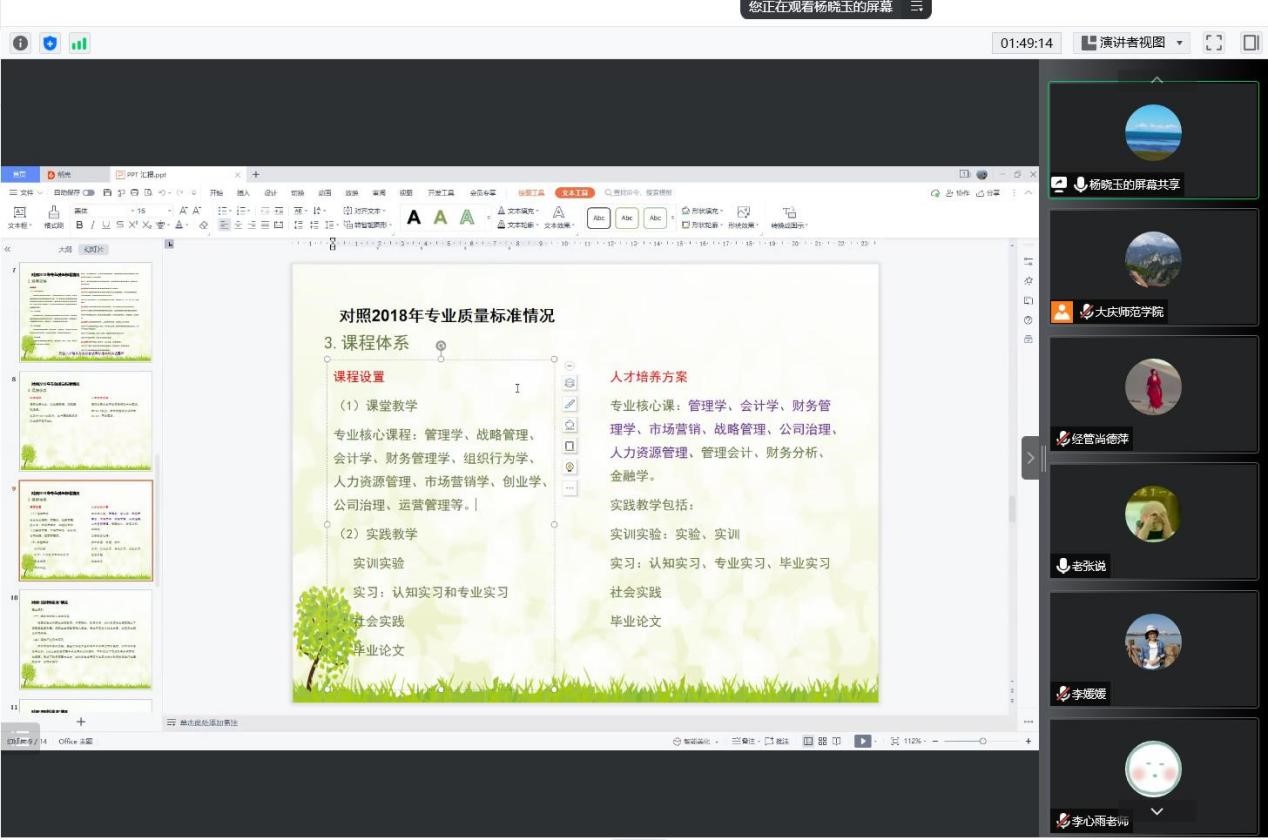Click the Format Painter icon
1268x840 pixels.
54,217
